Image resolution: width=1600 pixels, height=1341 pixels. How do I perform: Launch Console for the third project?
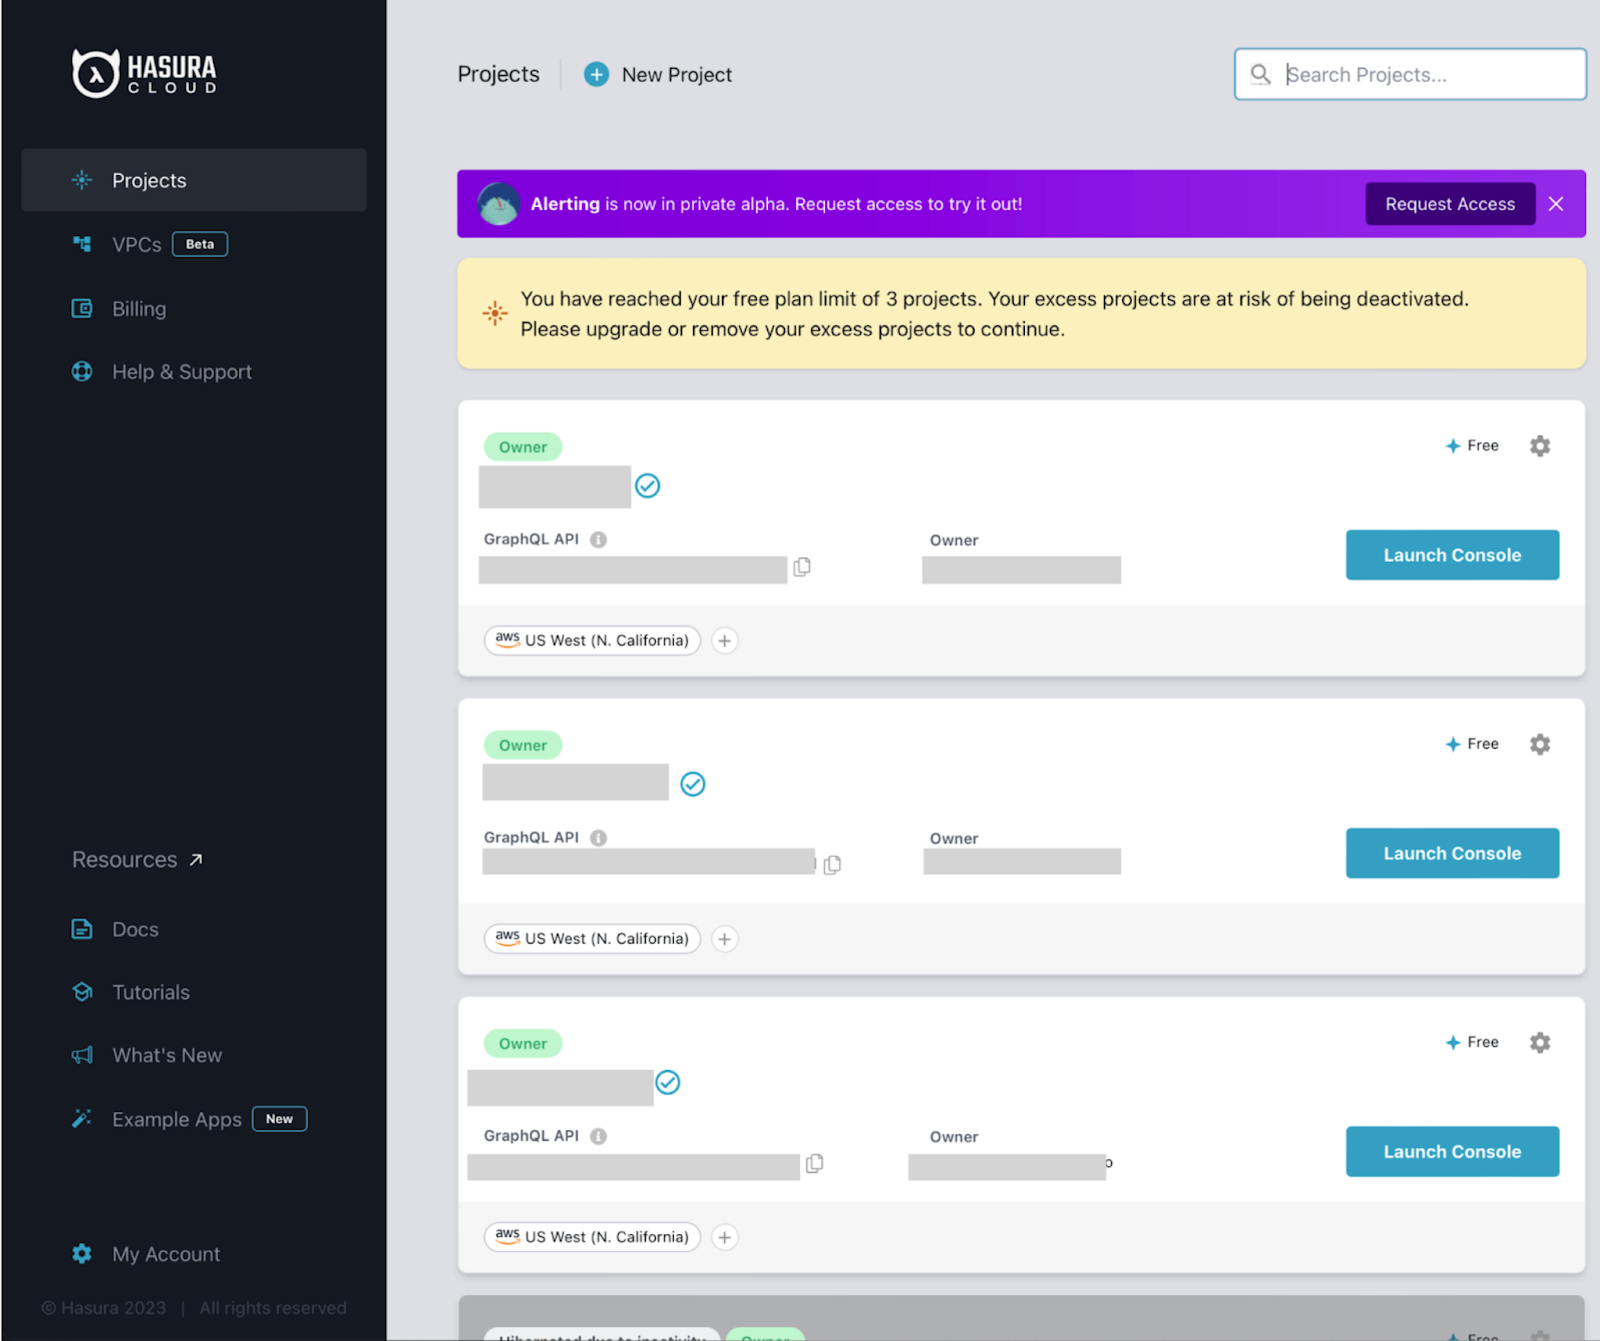click(x=1452, y=1152)
